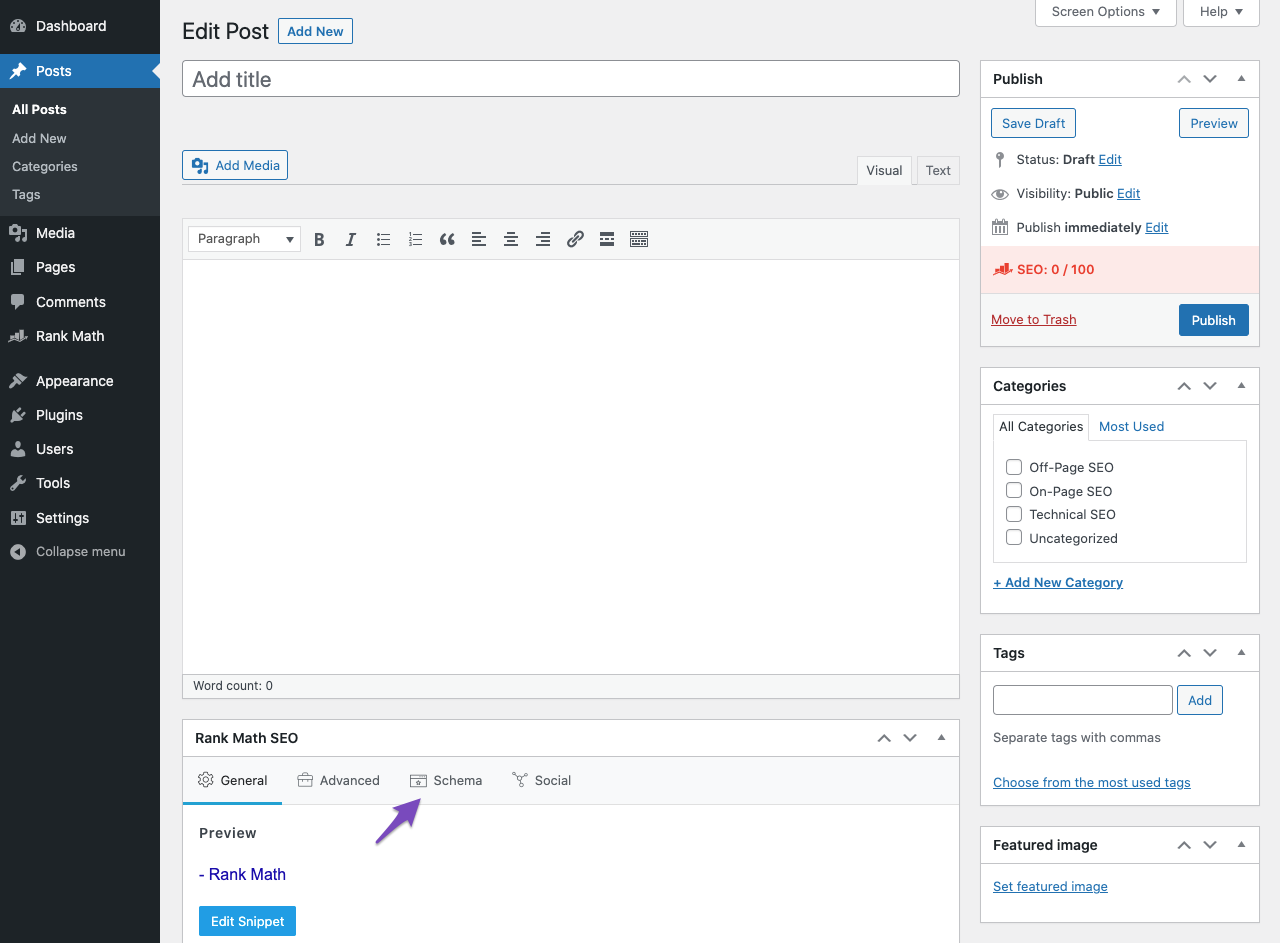Show the Most Used categories tab
The height and width of the screenshot is (943, 1280).
pos(1131,427)
